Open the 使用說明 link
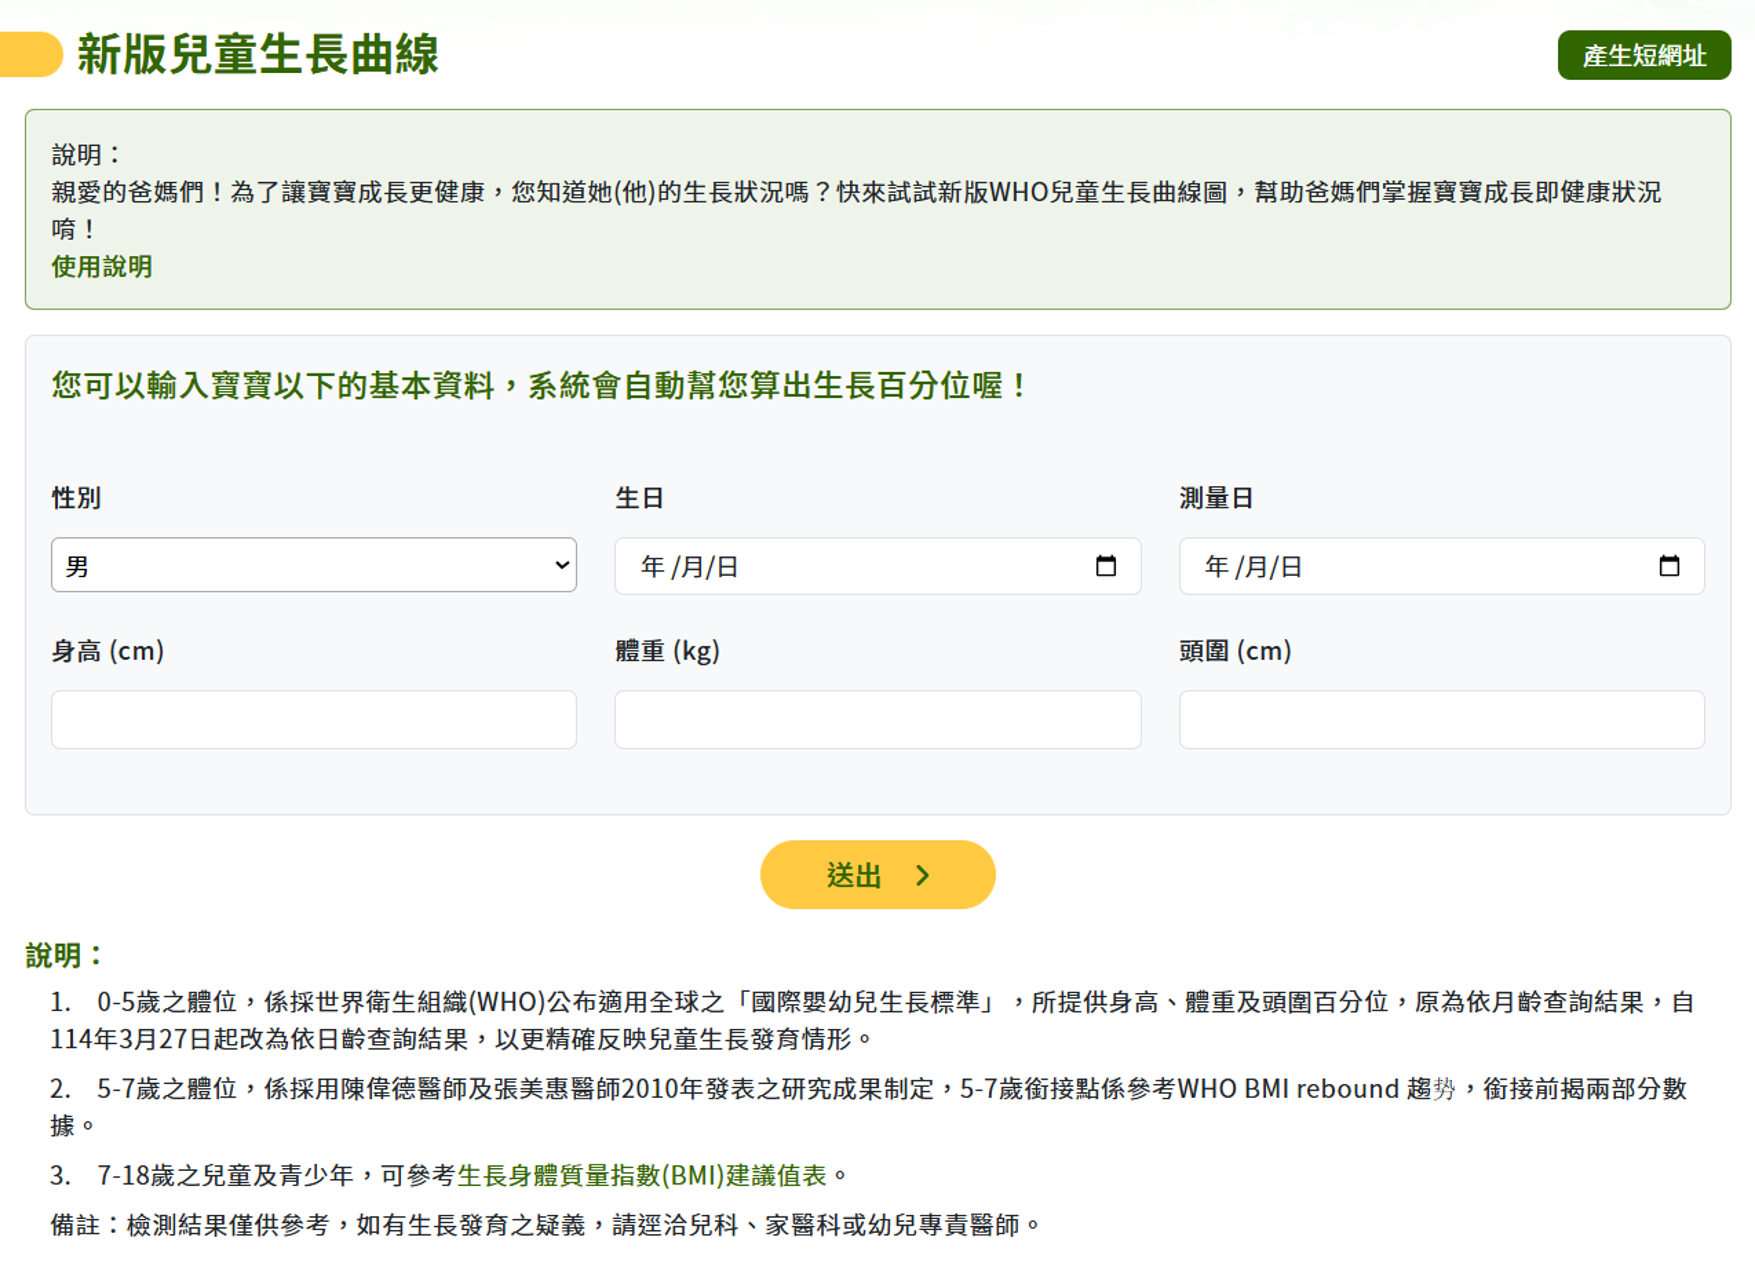The width and height of the screenshot is (1755, 1270). [x=102, y=267]
